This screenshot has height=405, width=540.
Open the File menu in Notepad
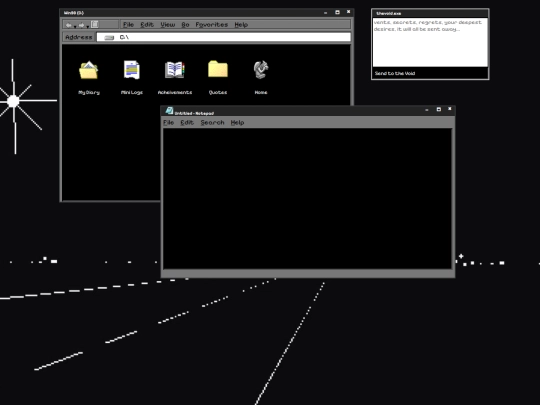click(x=168, y=122)
